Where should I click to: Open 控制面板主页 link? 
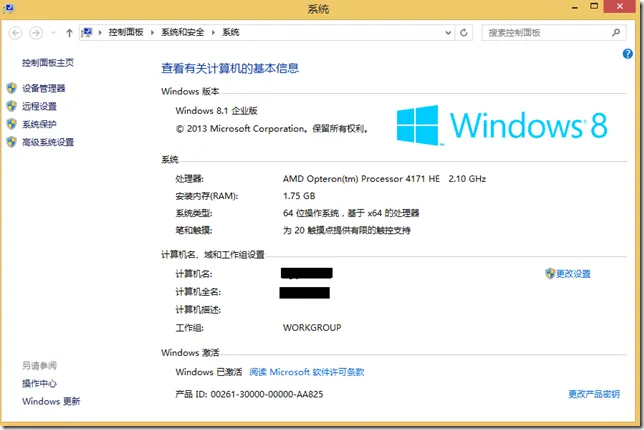tap(48, 63)
